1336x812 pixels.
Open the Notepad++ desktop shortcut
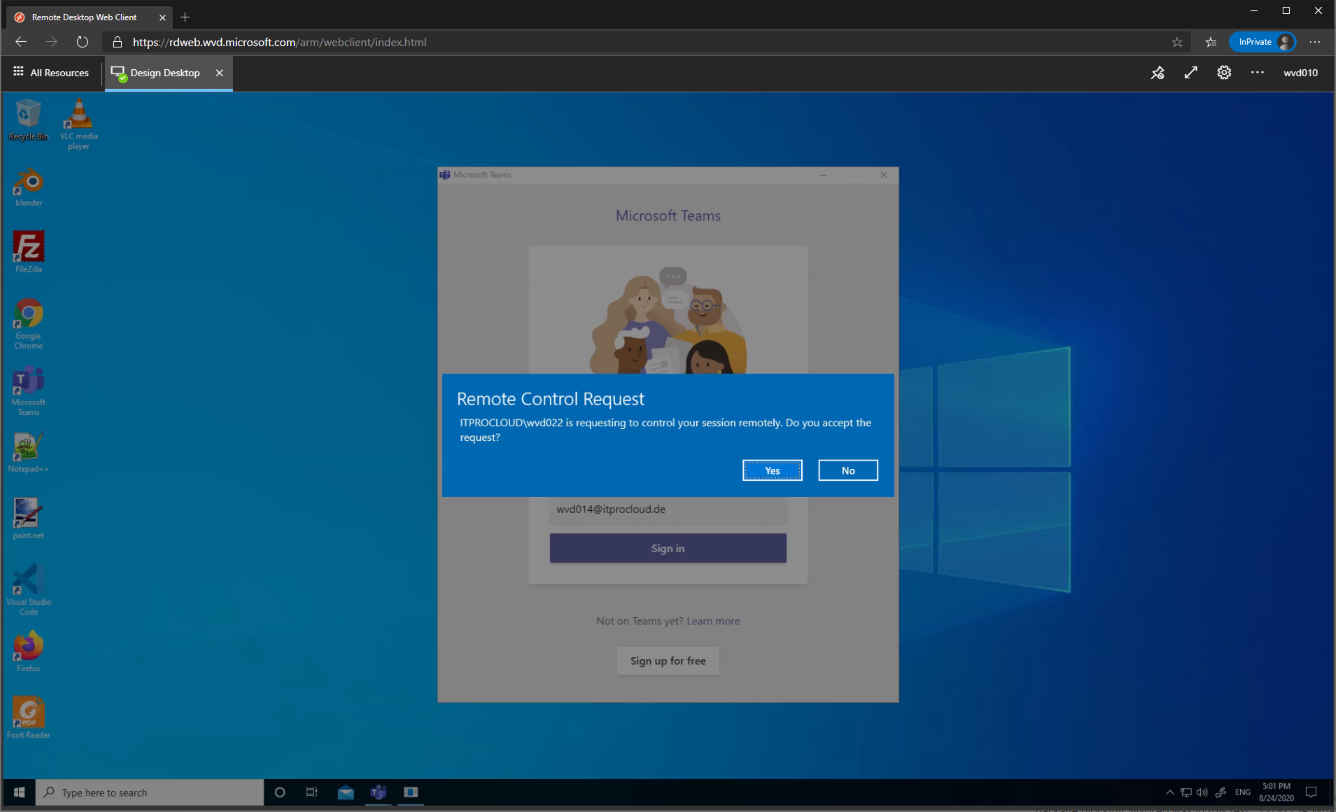pos(28,453)
